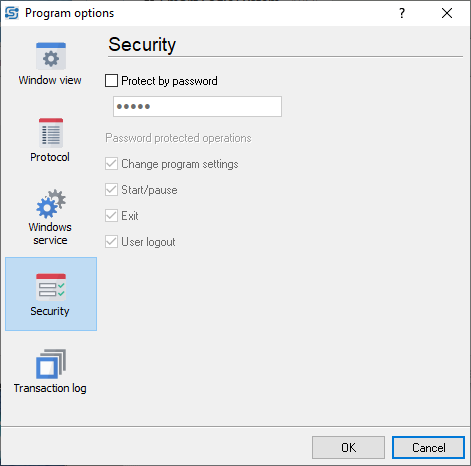
Task: Select the Security checklist icon
Action: [51, 287]
